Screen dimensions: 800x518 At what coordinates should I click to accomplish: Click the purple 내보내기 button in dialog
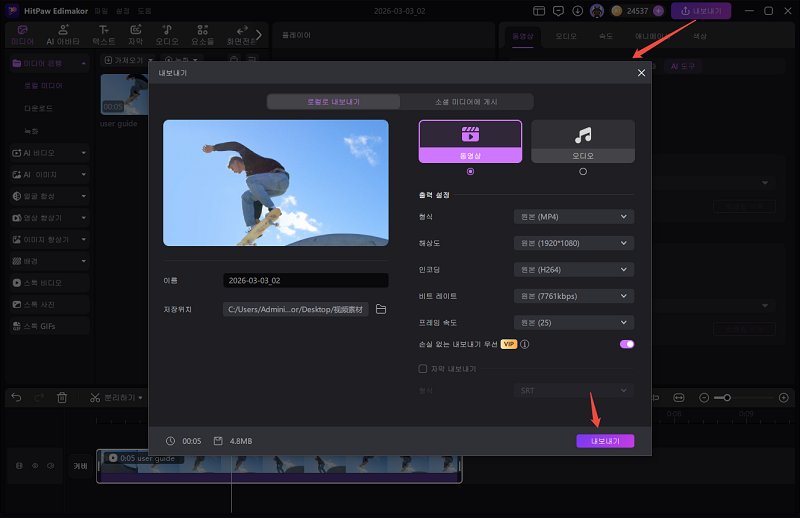pos(605,440)
